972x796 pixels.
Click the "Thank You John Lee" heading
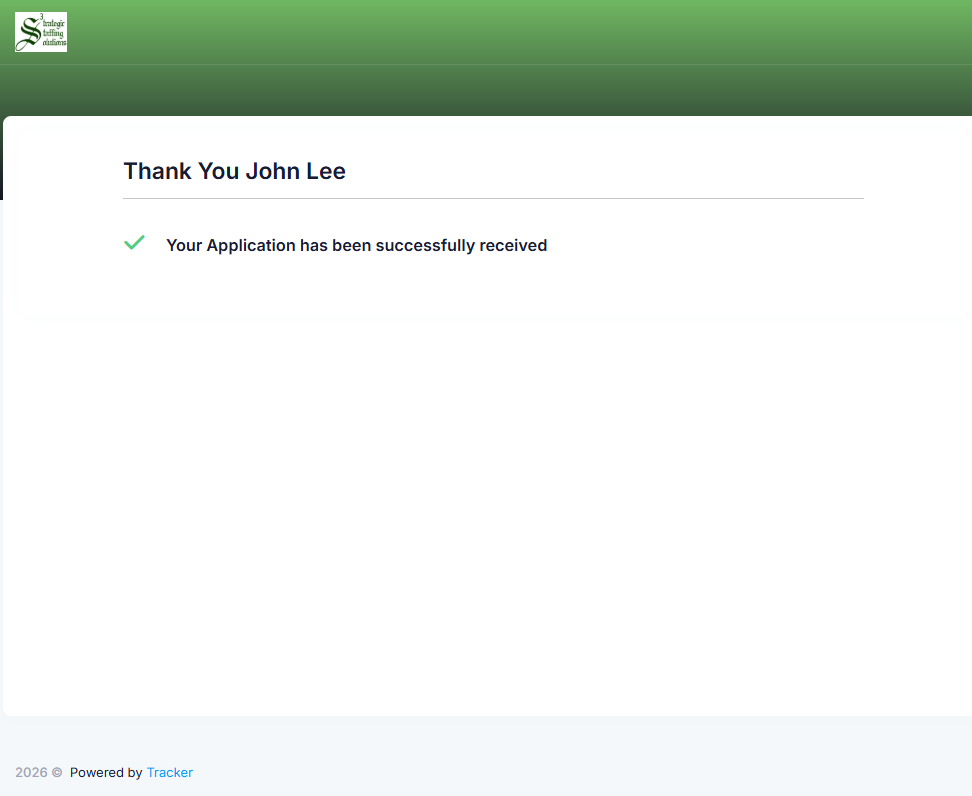234,171
